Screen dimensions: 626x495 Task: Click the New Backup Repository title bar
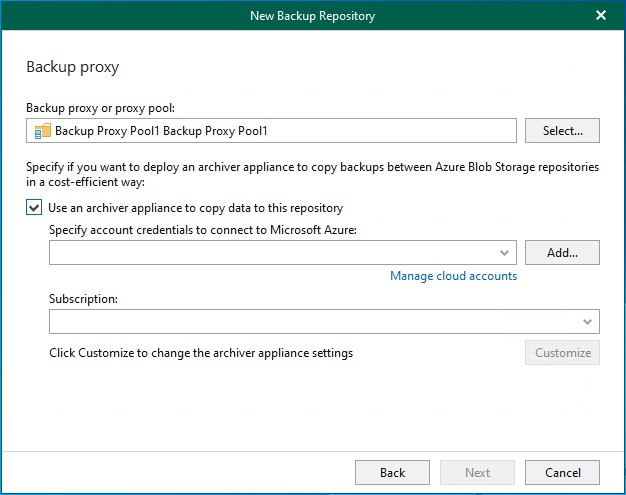(x=312, y=15)
